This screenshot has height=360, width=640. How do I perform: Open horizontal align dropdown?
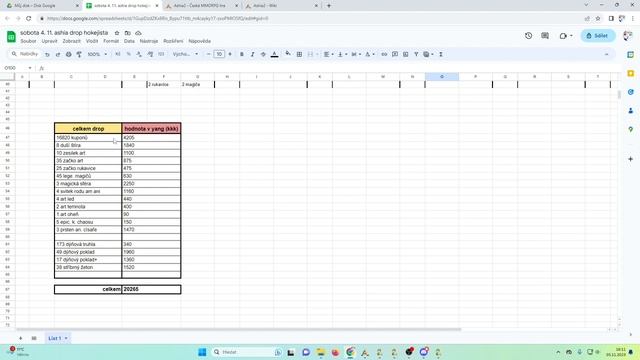(328, 54)
